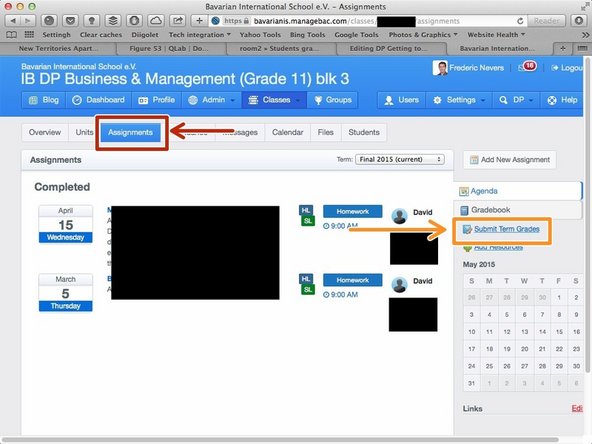Open the Classes dropdown menu
This screenshot has width=592, height=444.
pos(274,100)
